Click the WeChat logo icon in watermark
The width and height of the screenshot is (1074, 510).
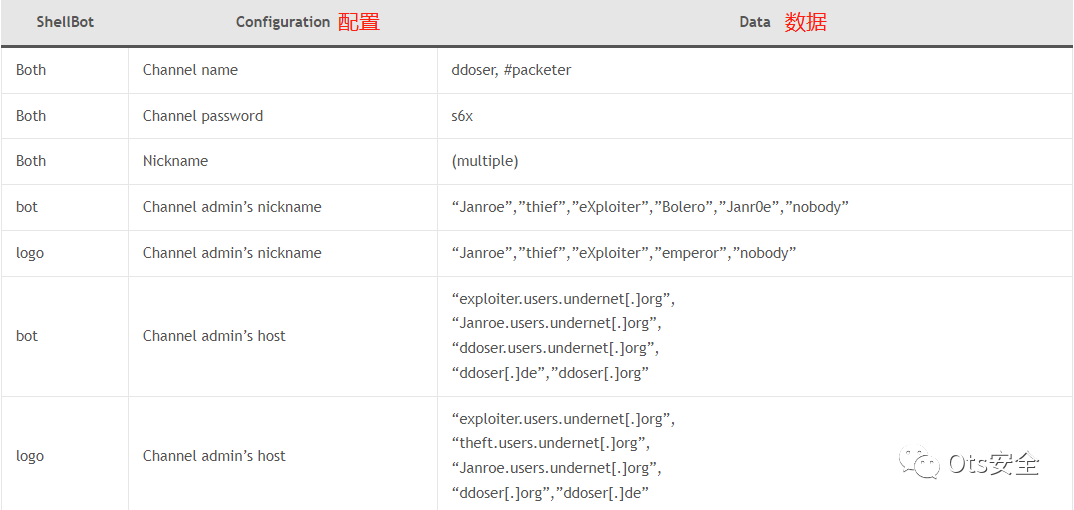(x=919, y=463)
